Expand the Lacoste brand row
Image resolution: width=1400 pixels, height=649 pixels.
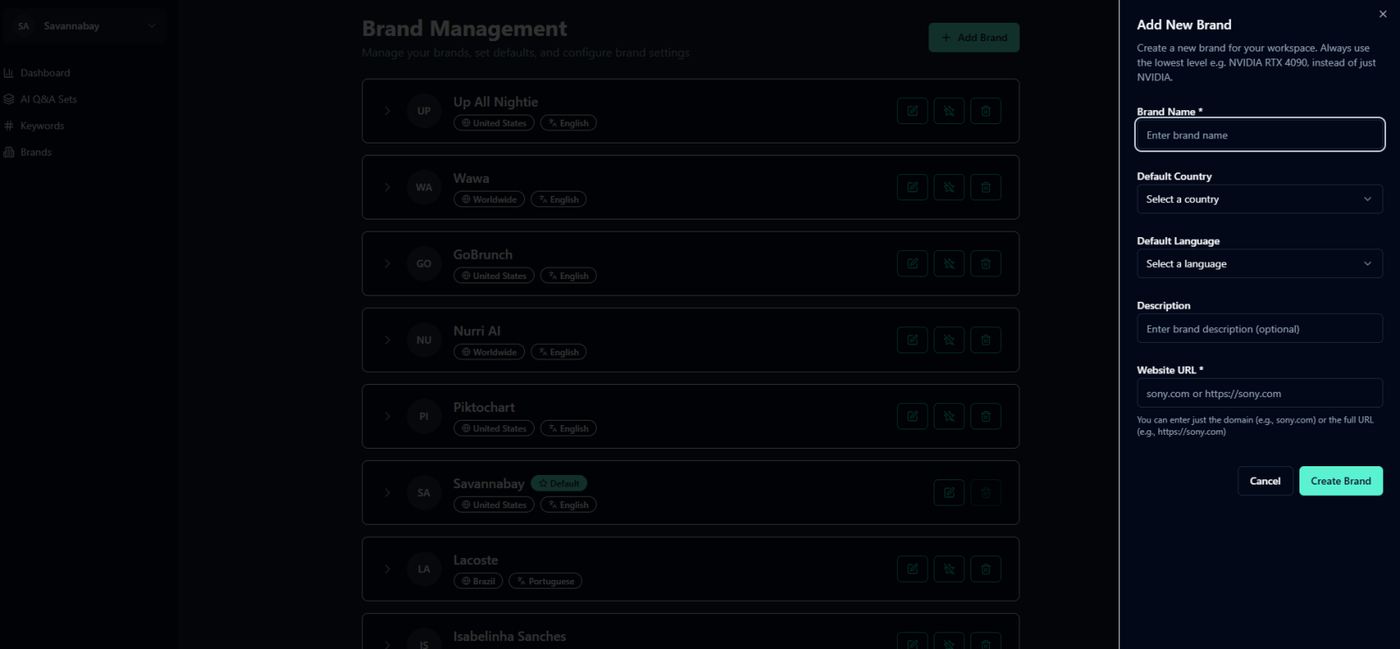[x=388, y=569]
